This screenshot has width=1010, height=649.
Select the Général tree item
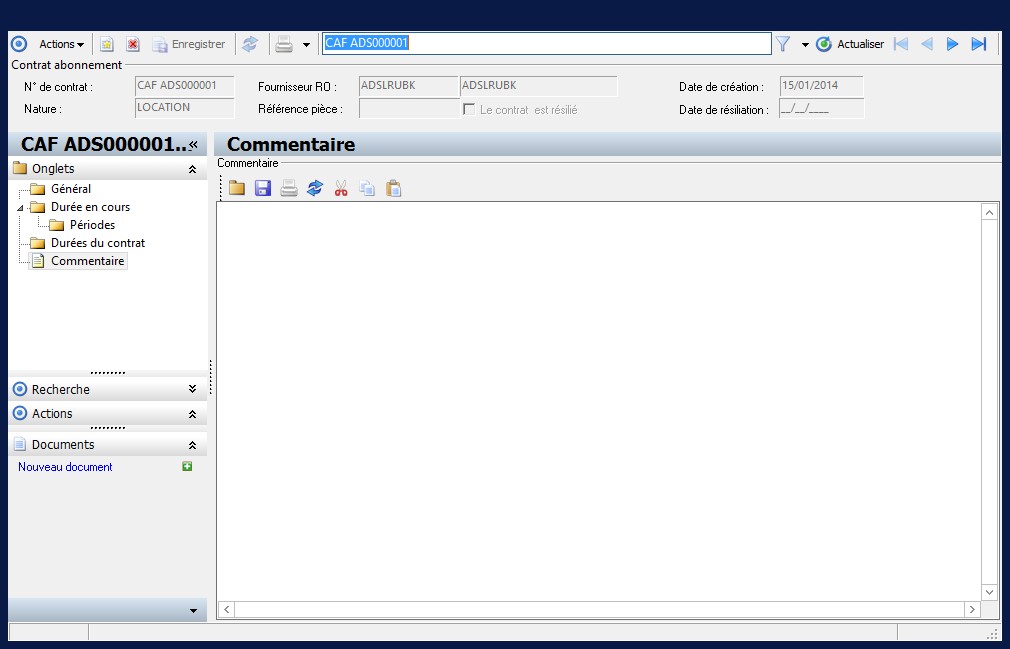[x=71, y=189]
